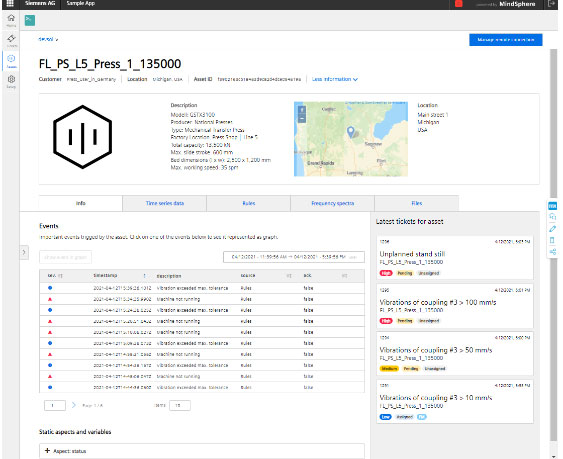Go to Home in the sidebar
This screenshot has width=563, height=459.
[x=11, y=20]
